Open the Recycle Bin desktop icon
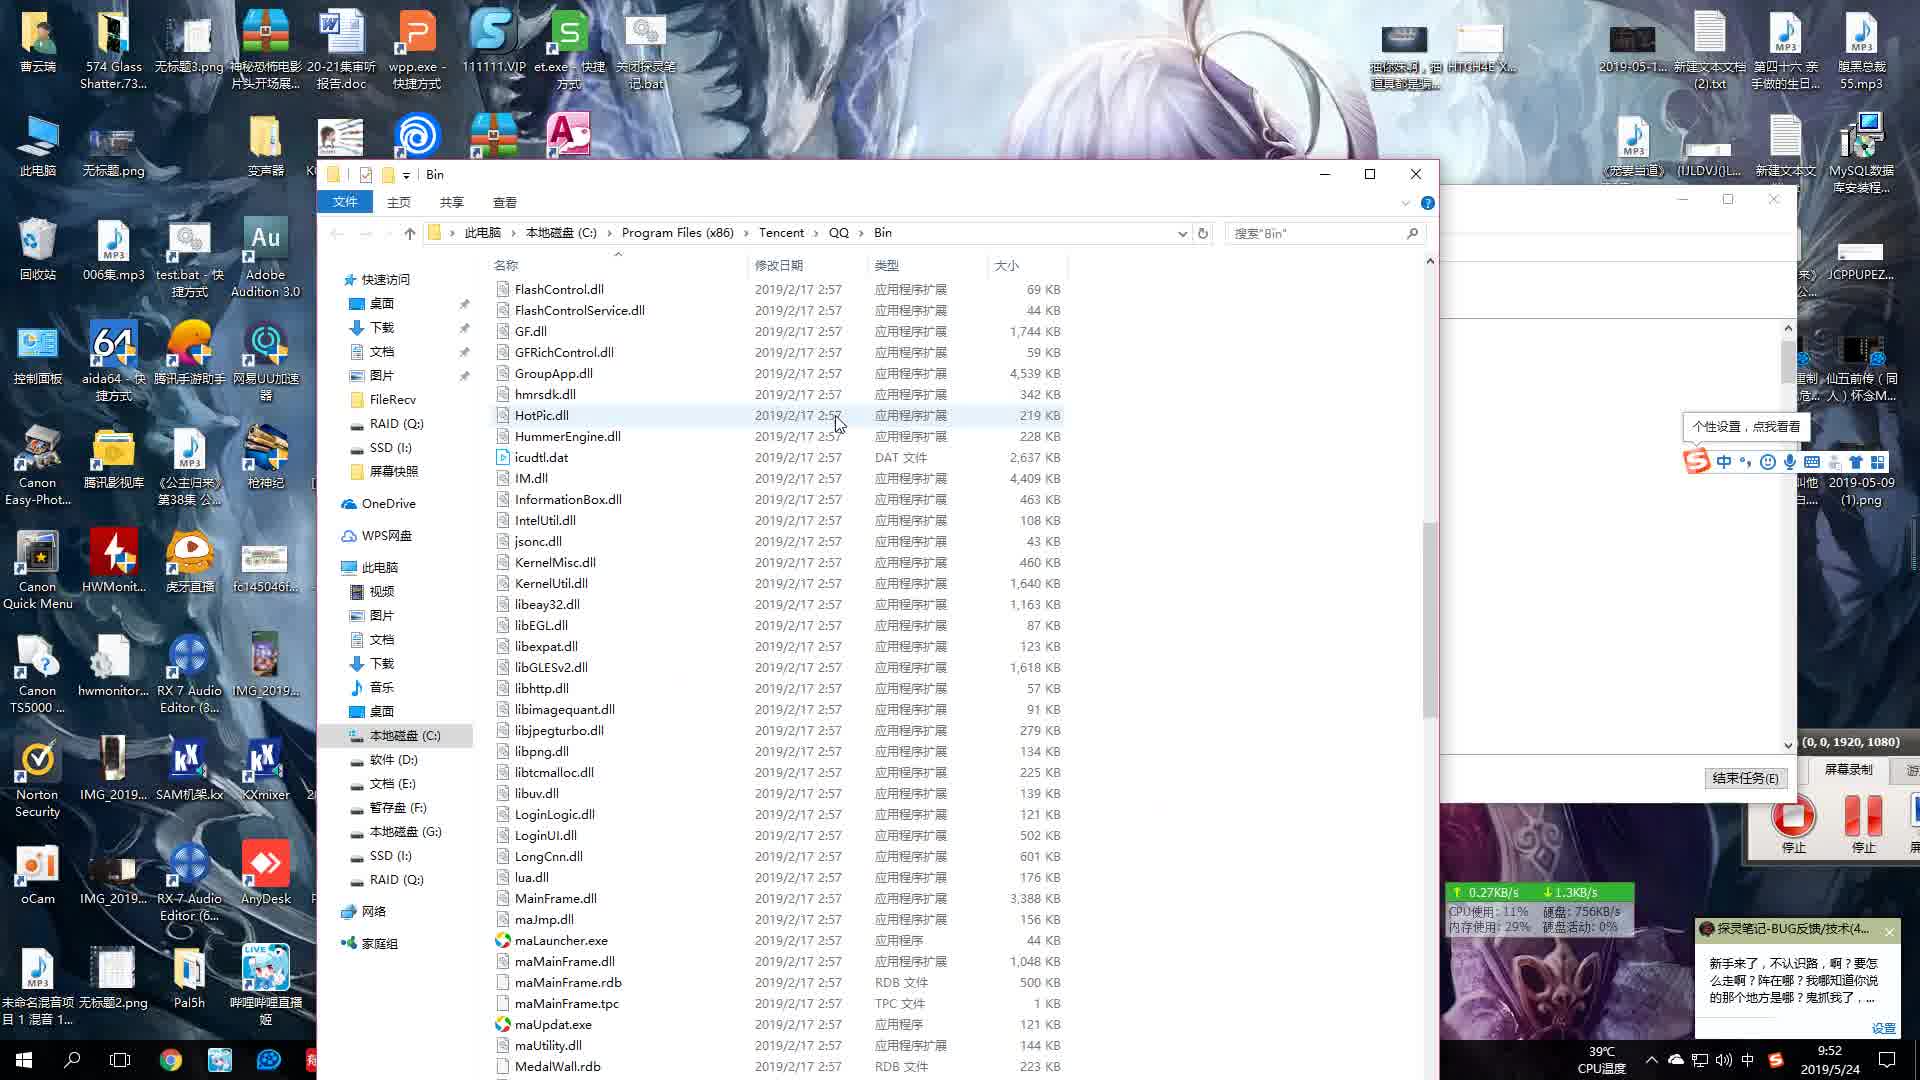The width and height of the screenshot is (1920, 1080). point(37,248)
